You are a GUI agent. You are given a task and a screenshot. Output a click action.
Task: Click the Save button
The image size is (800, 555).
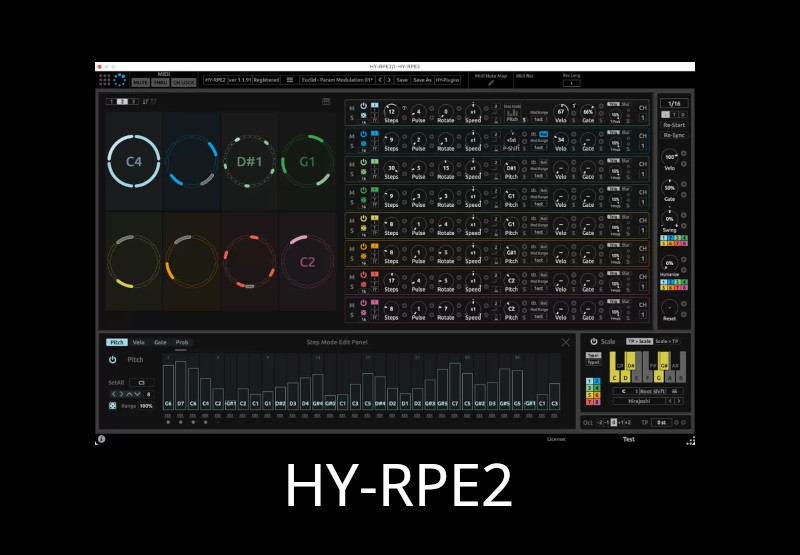click(402, 80)
